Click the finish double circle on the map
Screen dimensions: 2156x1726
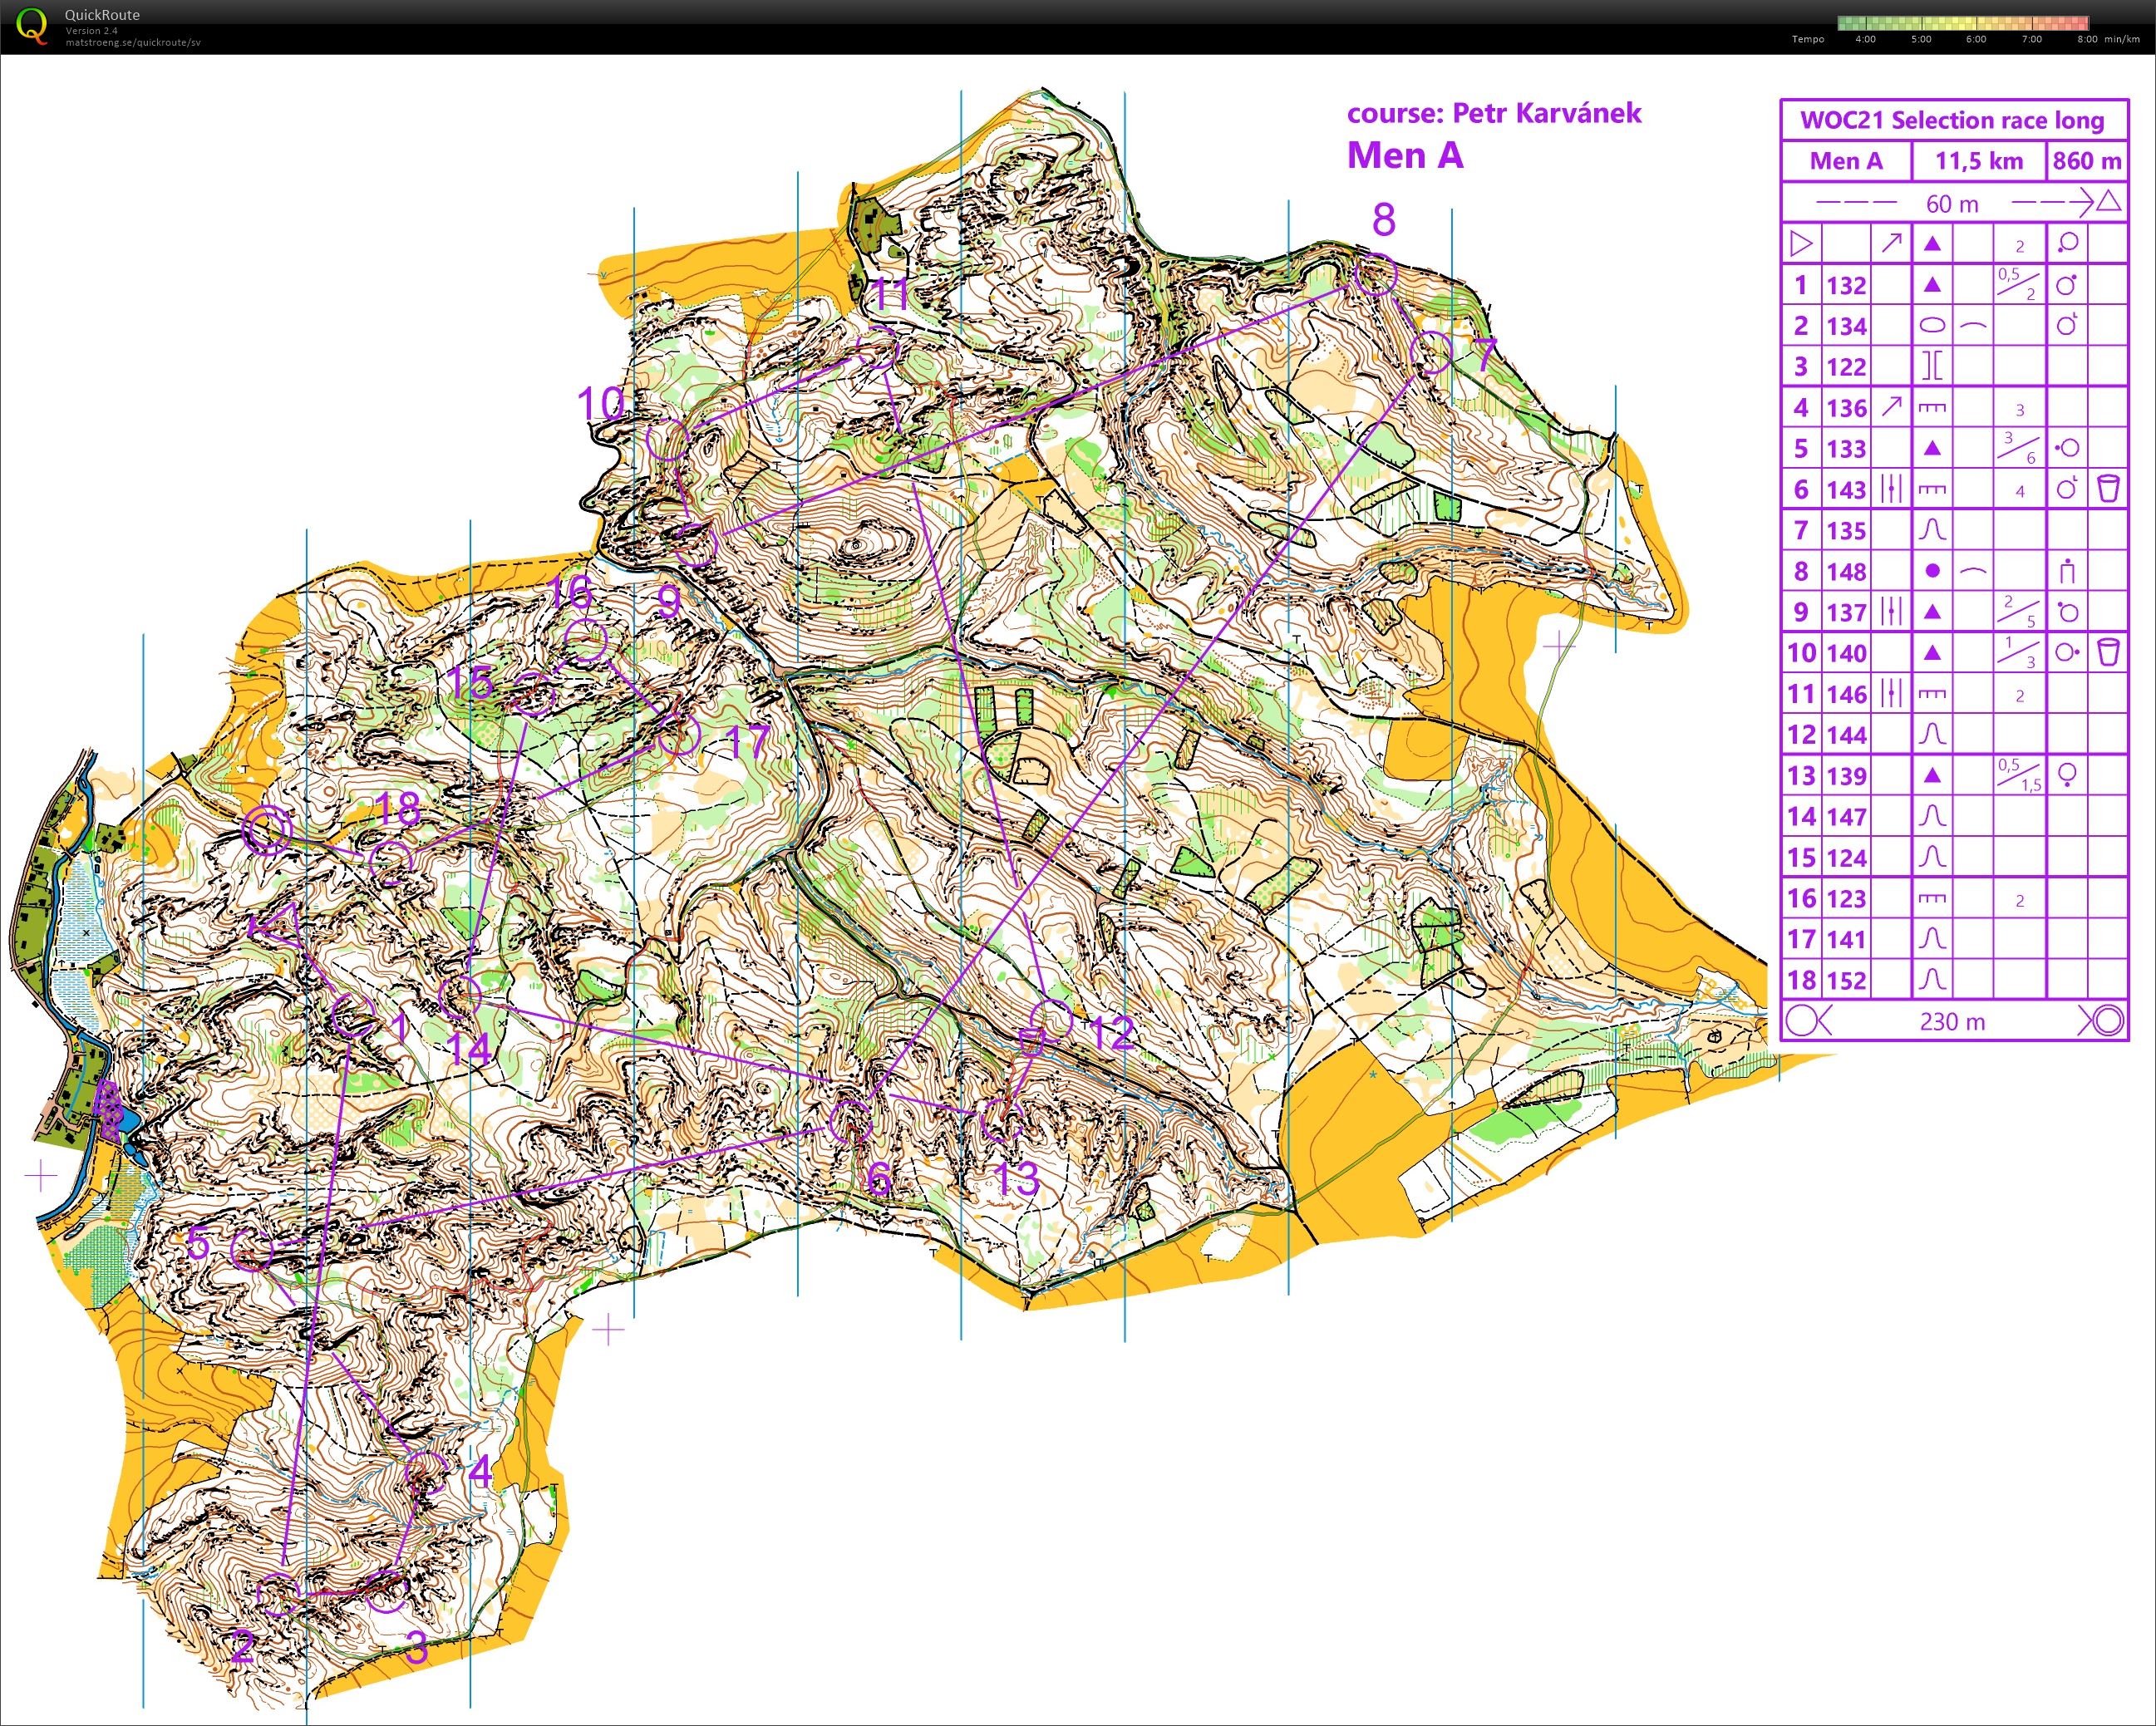(267, 831)
